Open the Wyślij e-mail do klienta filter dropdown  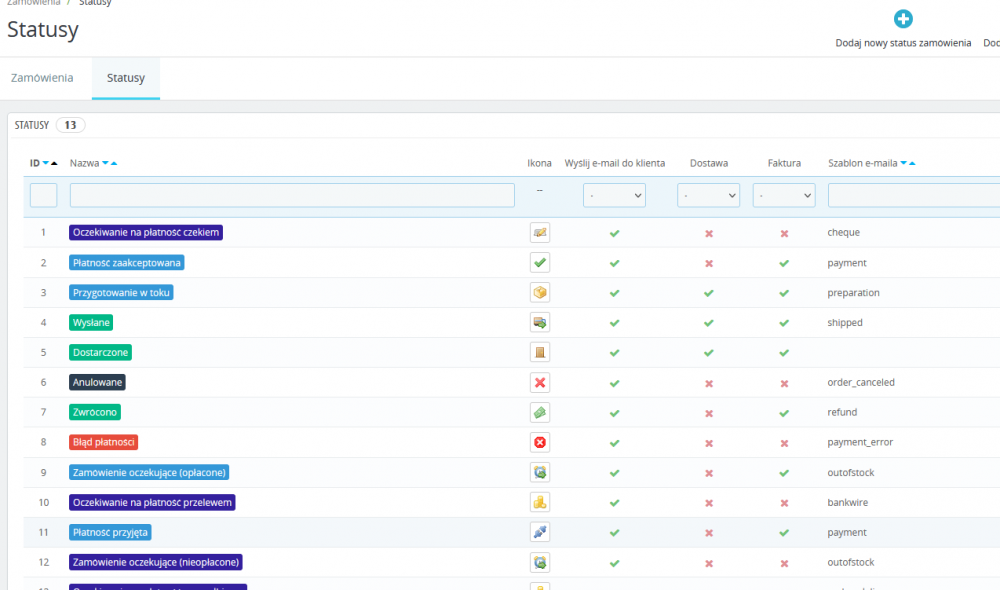pyautogui.click(x=614, y=195)
